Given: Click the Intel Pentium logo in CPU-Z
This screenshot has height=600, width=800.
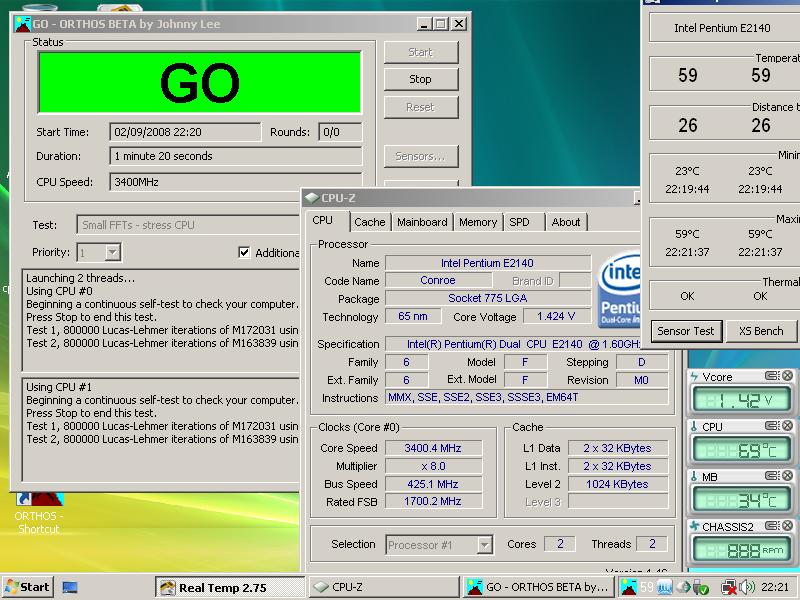Looking at the screenshot, I should coord(619,289).
